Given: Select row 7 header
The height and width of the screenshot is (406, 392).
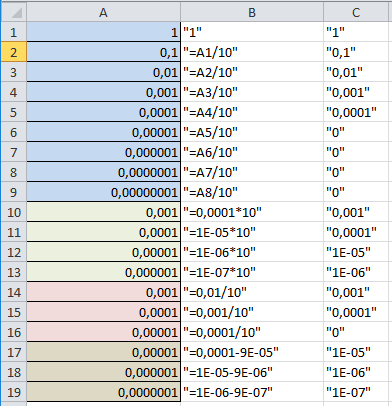Looking at the screenshot, I should pos(14,152).
